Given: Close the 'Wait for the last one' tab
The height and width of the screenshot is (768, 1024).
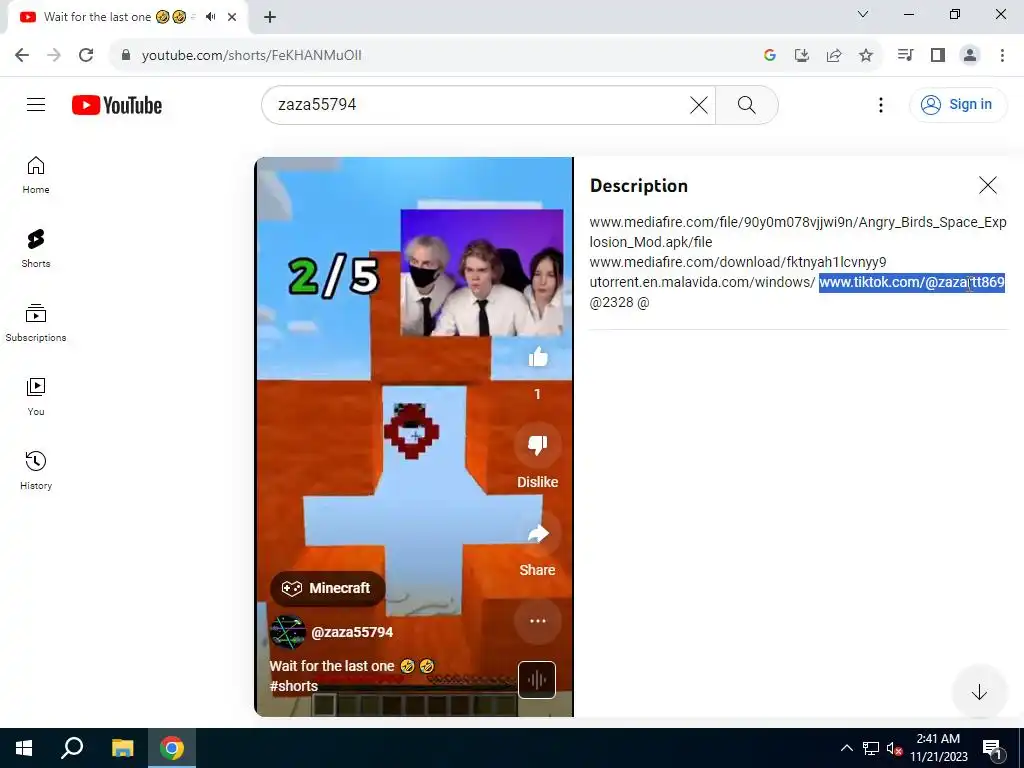Looking at the screenshot, I should coord(232,17).
